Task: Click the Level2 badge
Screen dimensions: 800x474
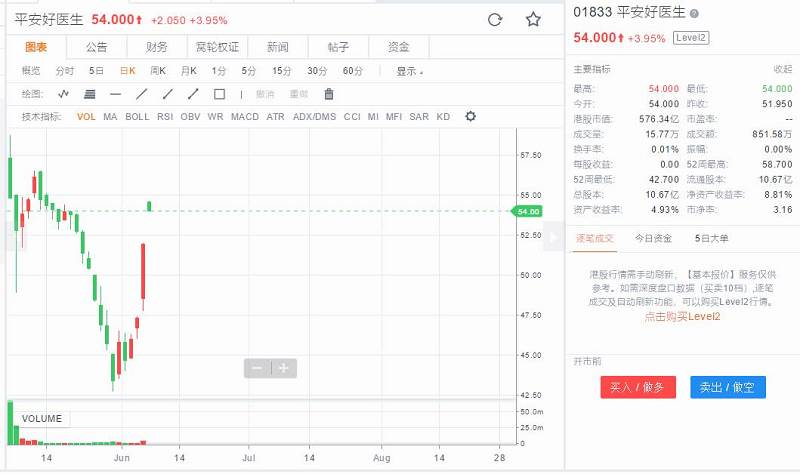Action: 691,38
